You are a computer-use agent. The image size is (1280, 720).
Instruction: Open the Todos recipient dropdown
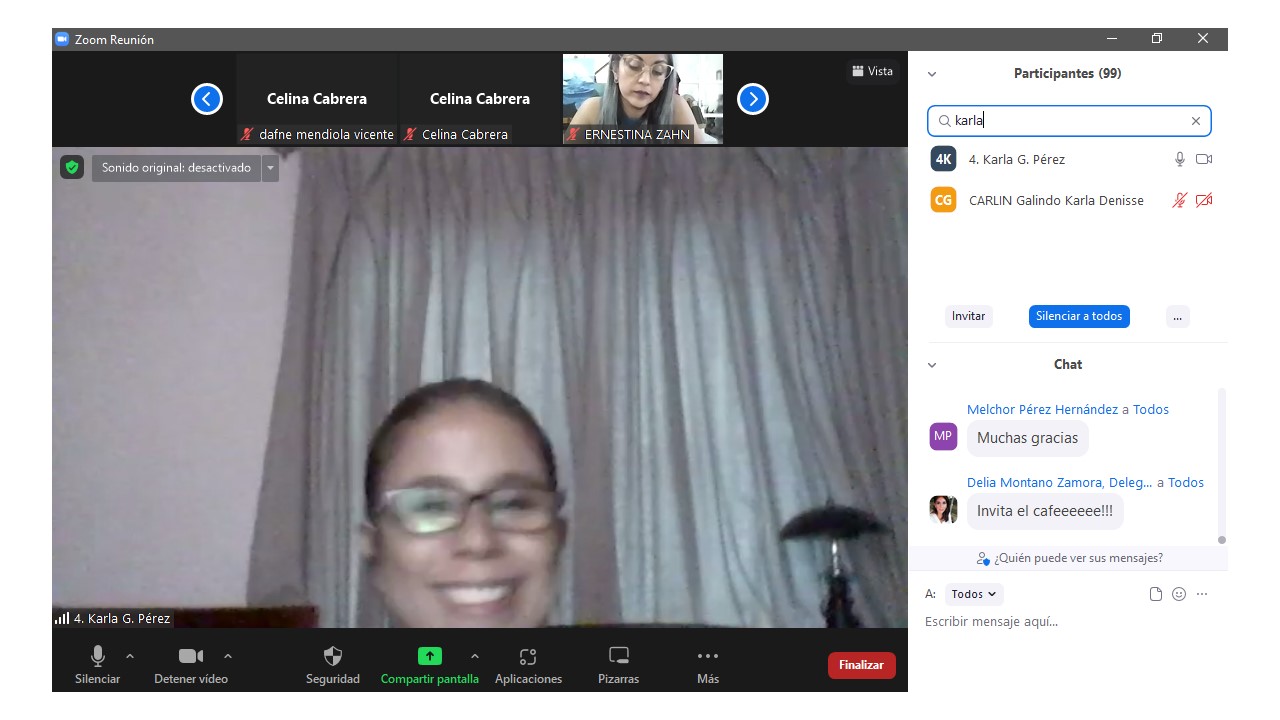[973, 594]
